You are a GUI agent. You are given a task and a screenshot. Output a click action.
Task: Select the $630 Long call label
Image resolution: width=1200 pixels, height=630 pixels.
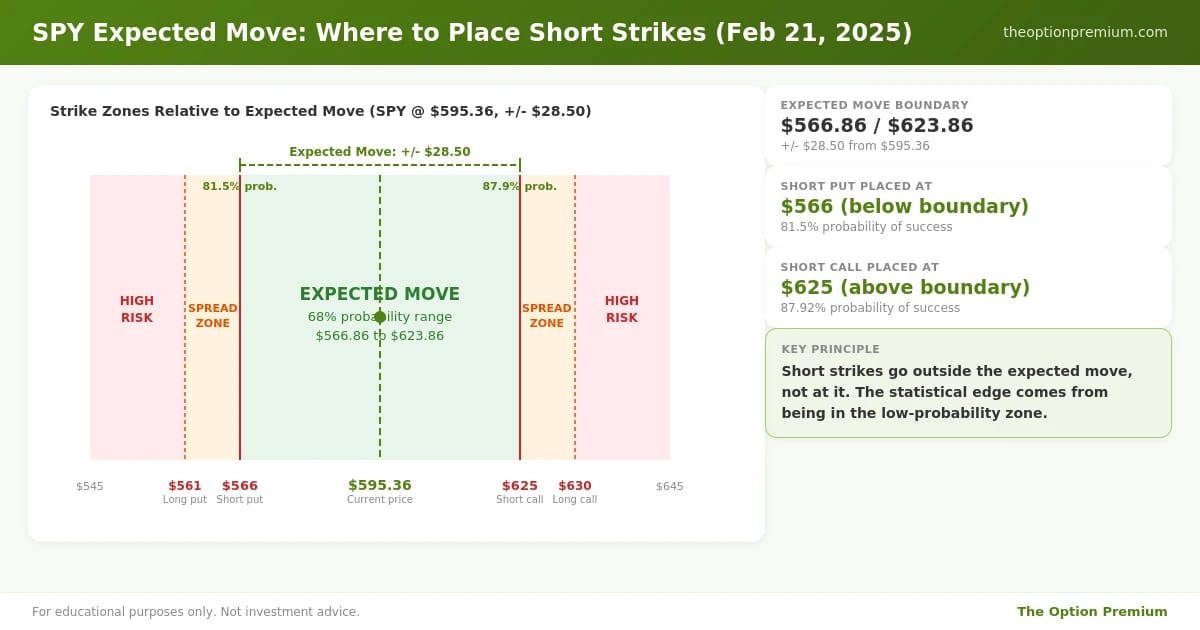(x=575, y=492)
